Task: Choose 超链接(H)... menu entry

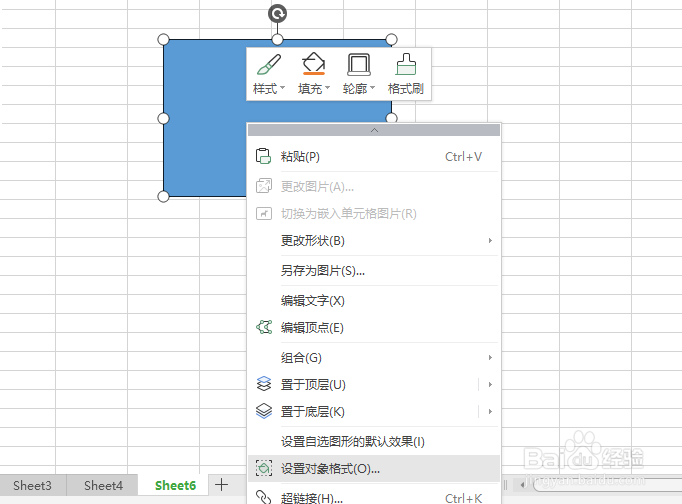Action: (x=374, y=496)
